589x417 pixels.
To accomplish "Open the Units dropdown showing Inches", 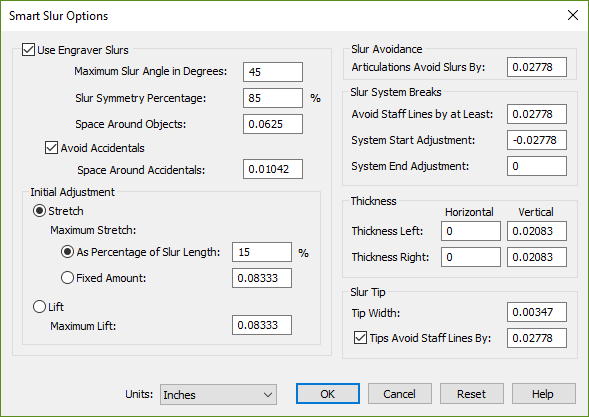I will 218,394.
